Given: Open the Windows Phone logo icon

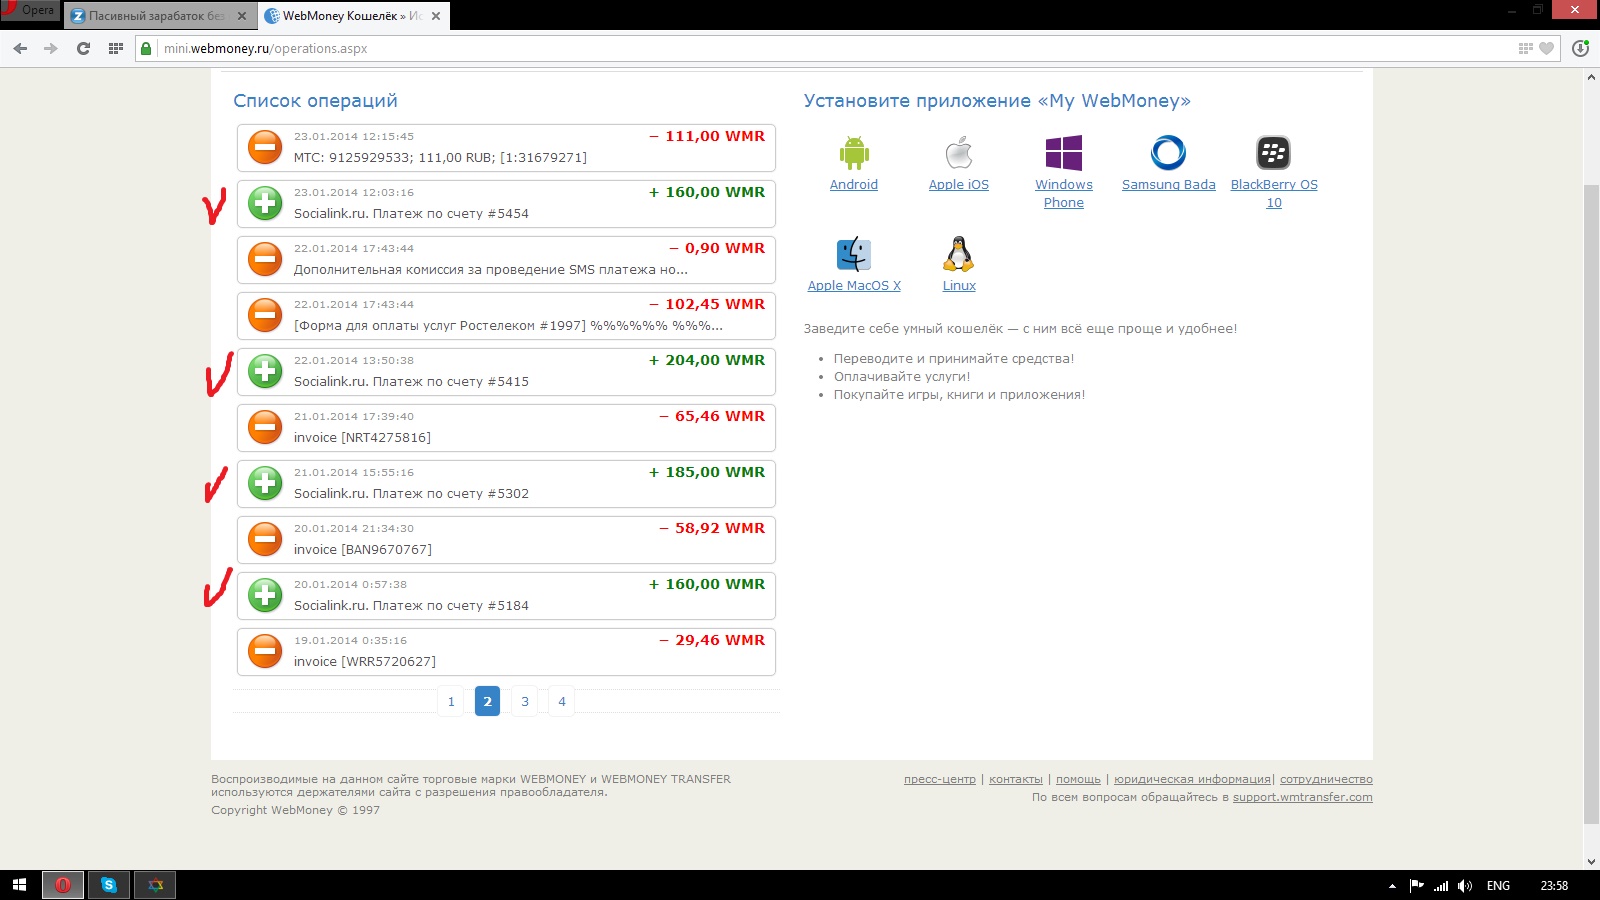Looking at the screenshot, I should point(1064,153).
